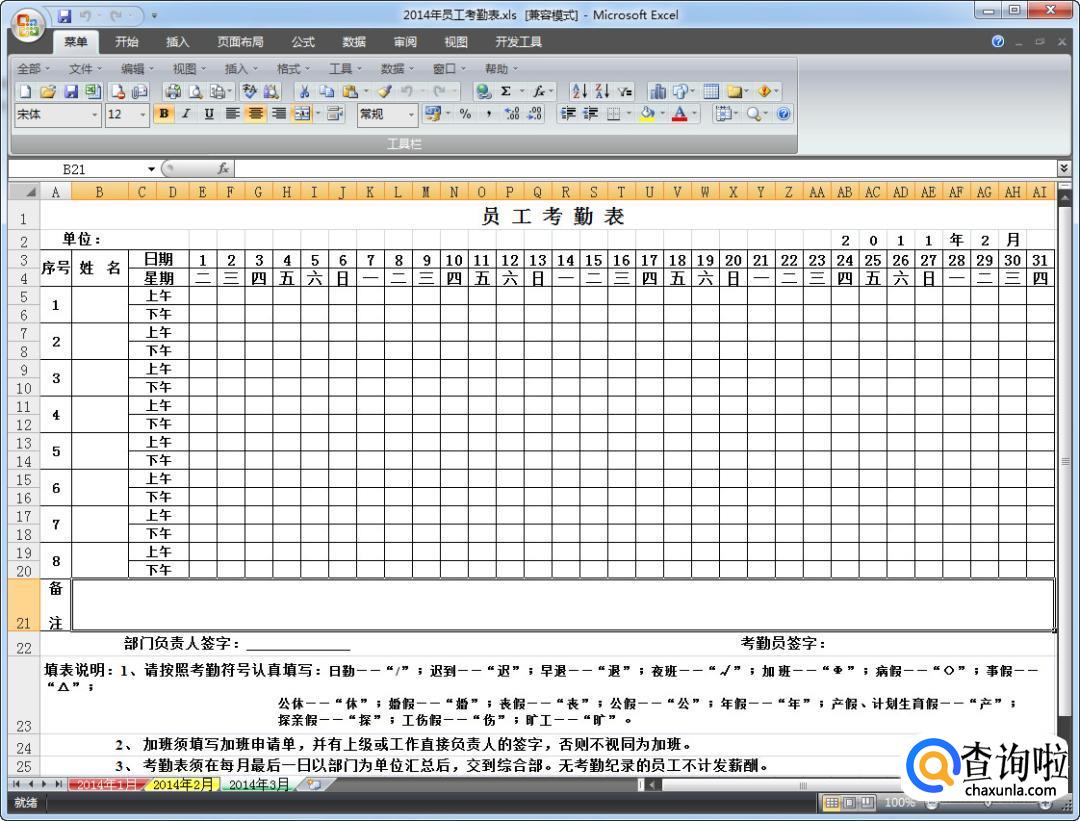Click the Increase Decimal icon

(513, 114)
